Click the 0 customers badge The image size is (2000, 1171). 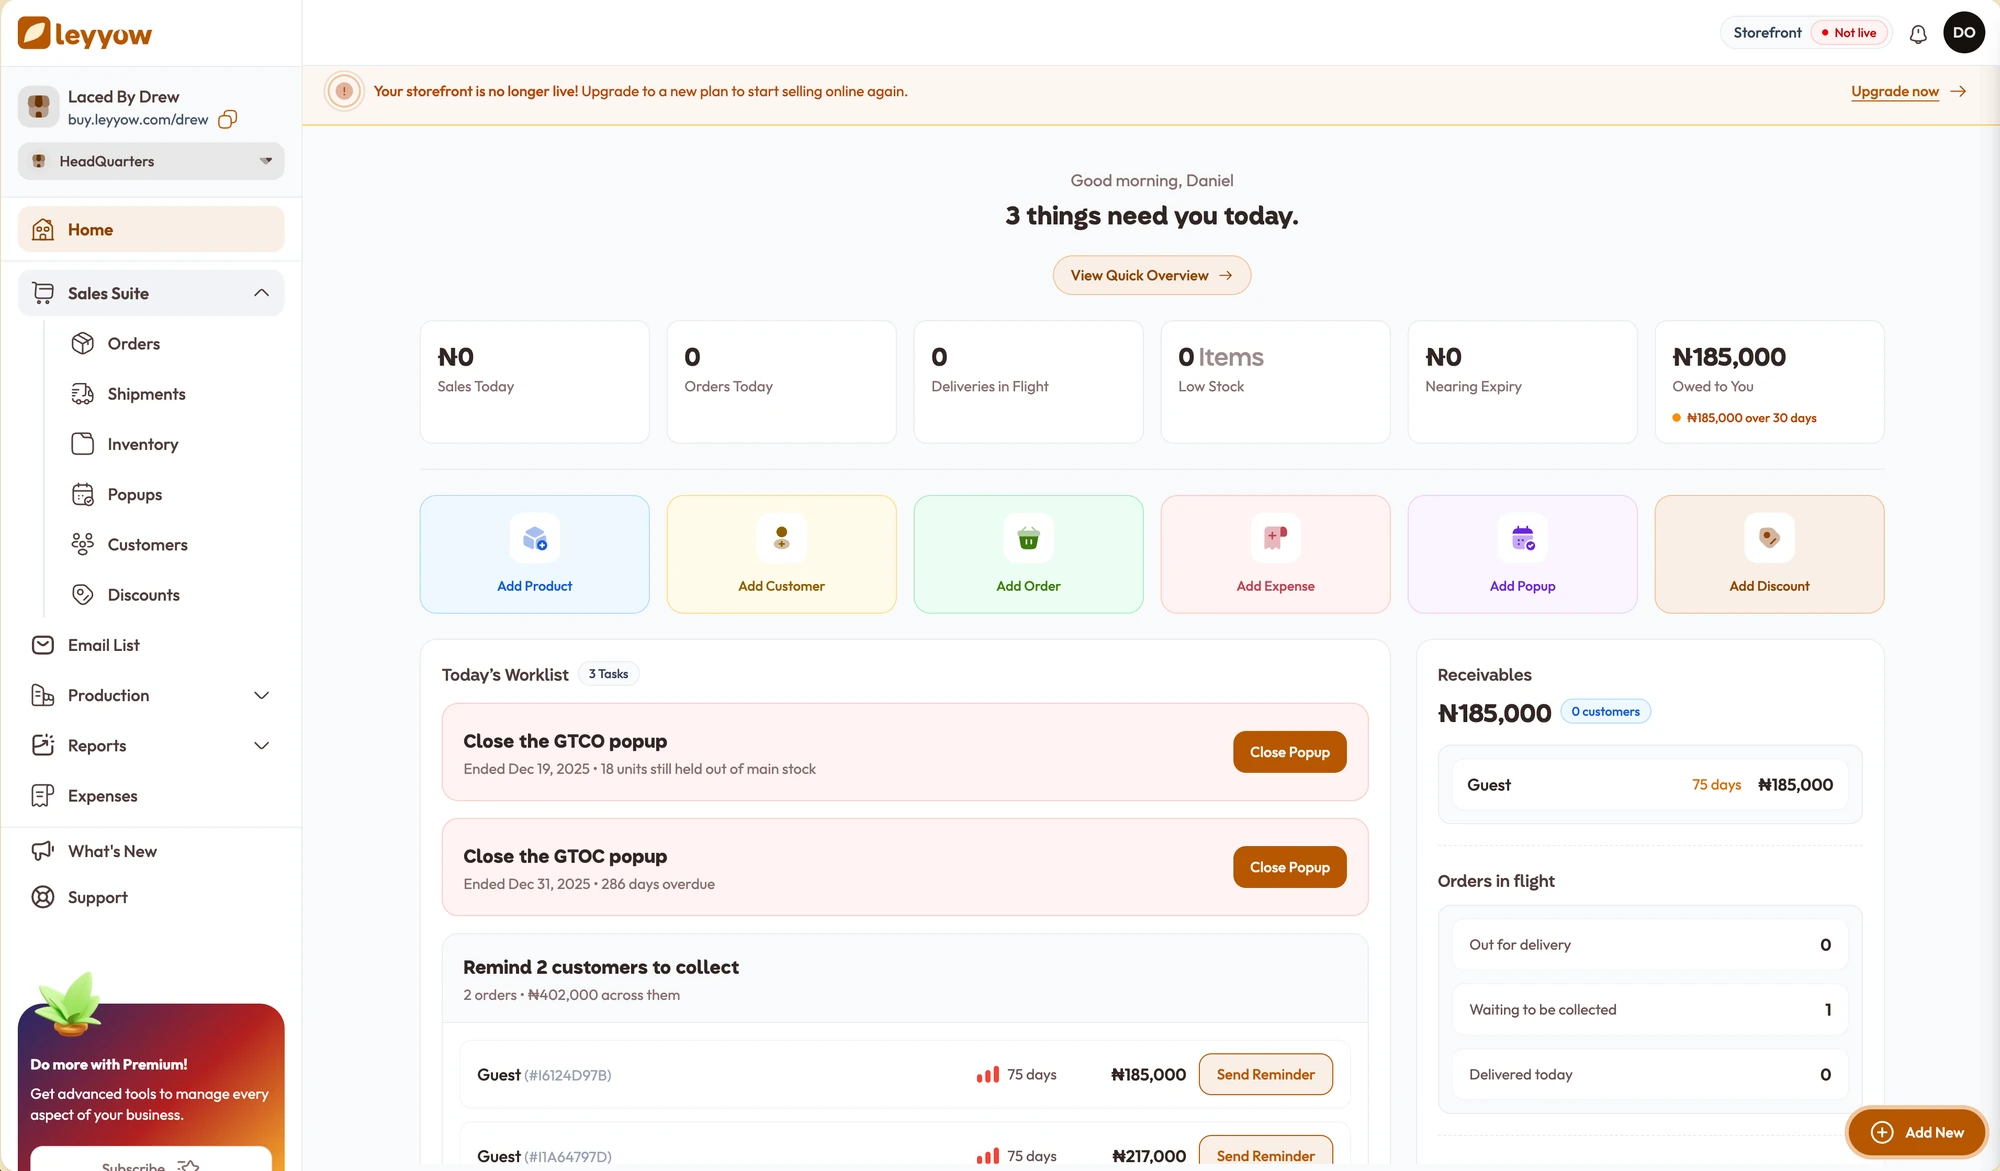pos(1605,712)
